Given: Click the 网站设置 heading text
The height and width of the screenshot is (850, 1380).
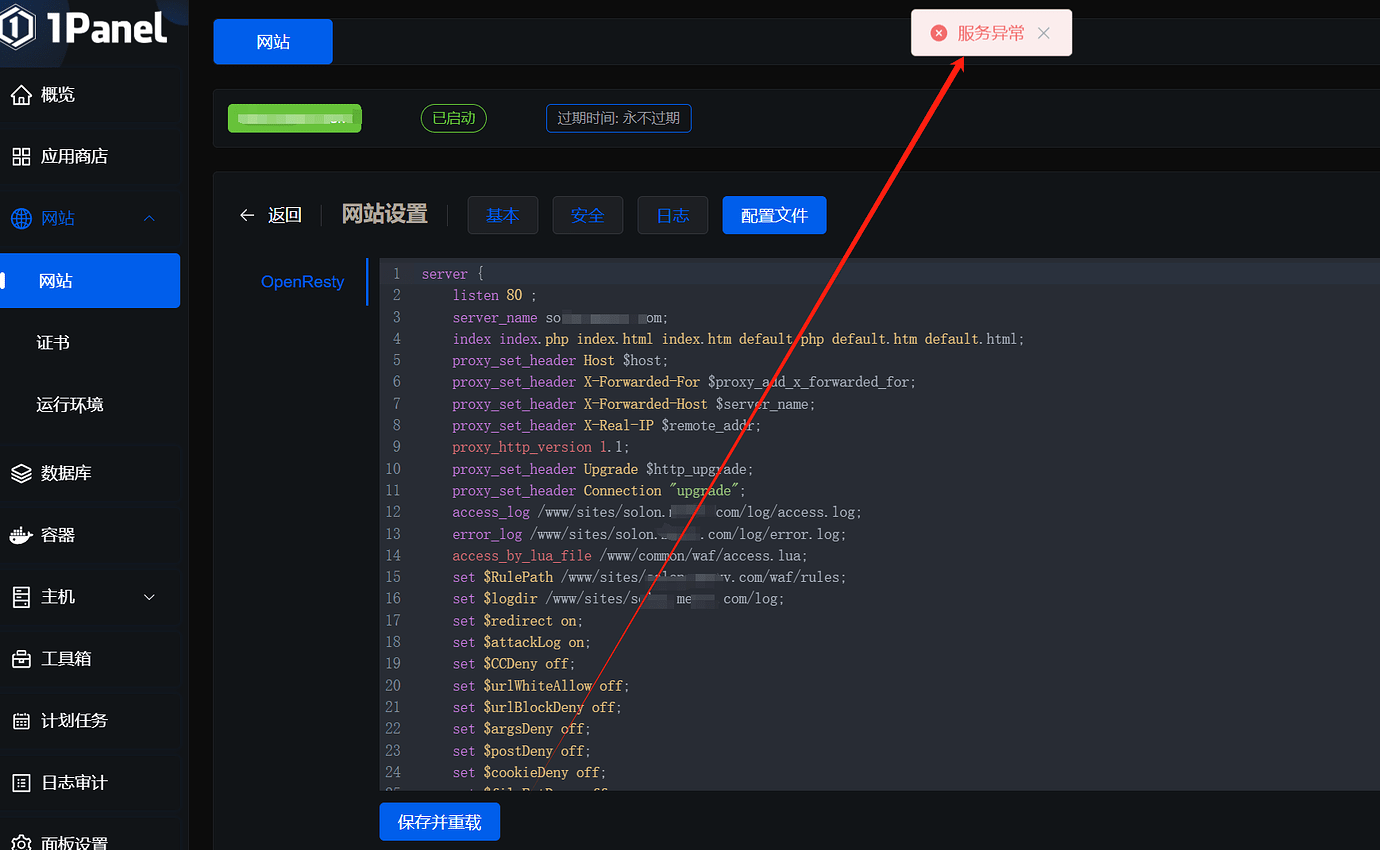Looking at the screenshot, I should pos(385,214).
